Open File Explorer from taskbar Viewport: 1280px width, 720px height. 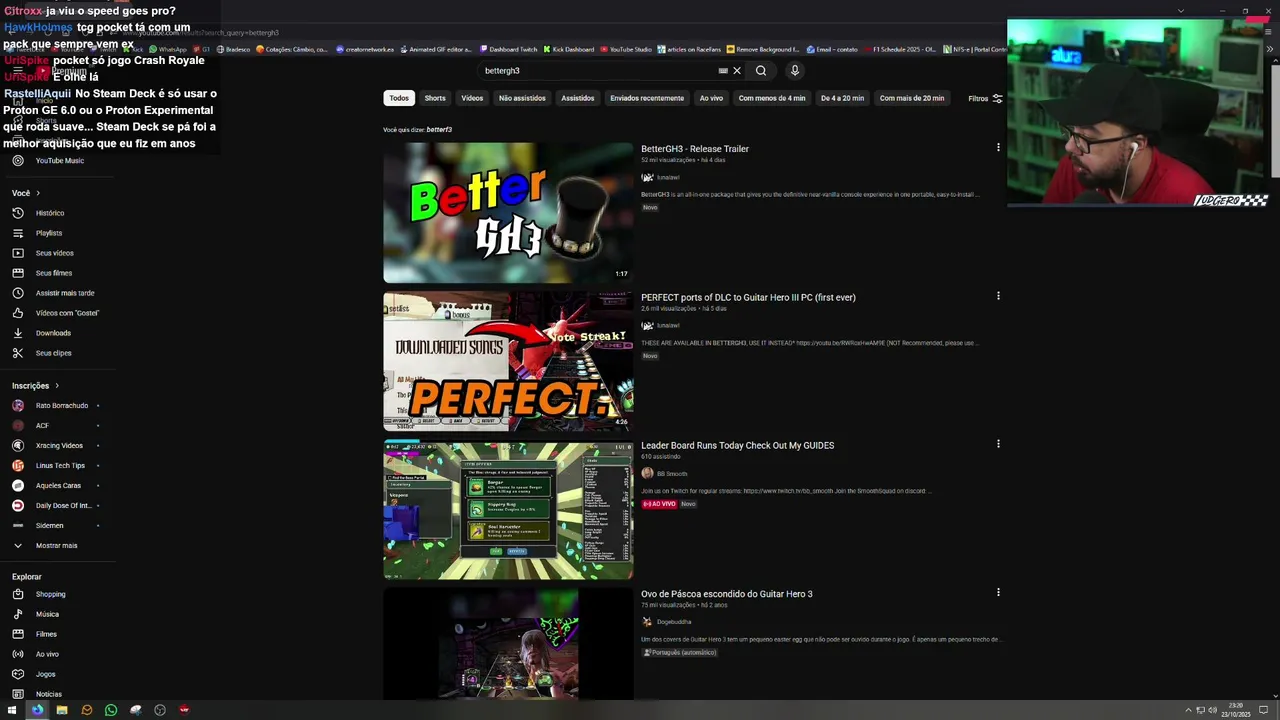(62, 710)
